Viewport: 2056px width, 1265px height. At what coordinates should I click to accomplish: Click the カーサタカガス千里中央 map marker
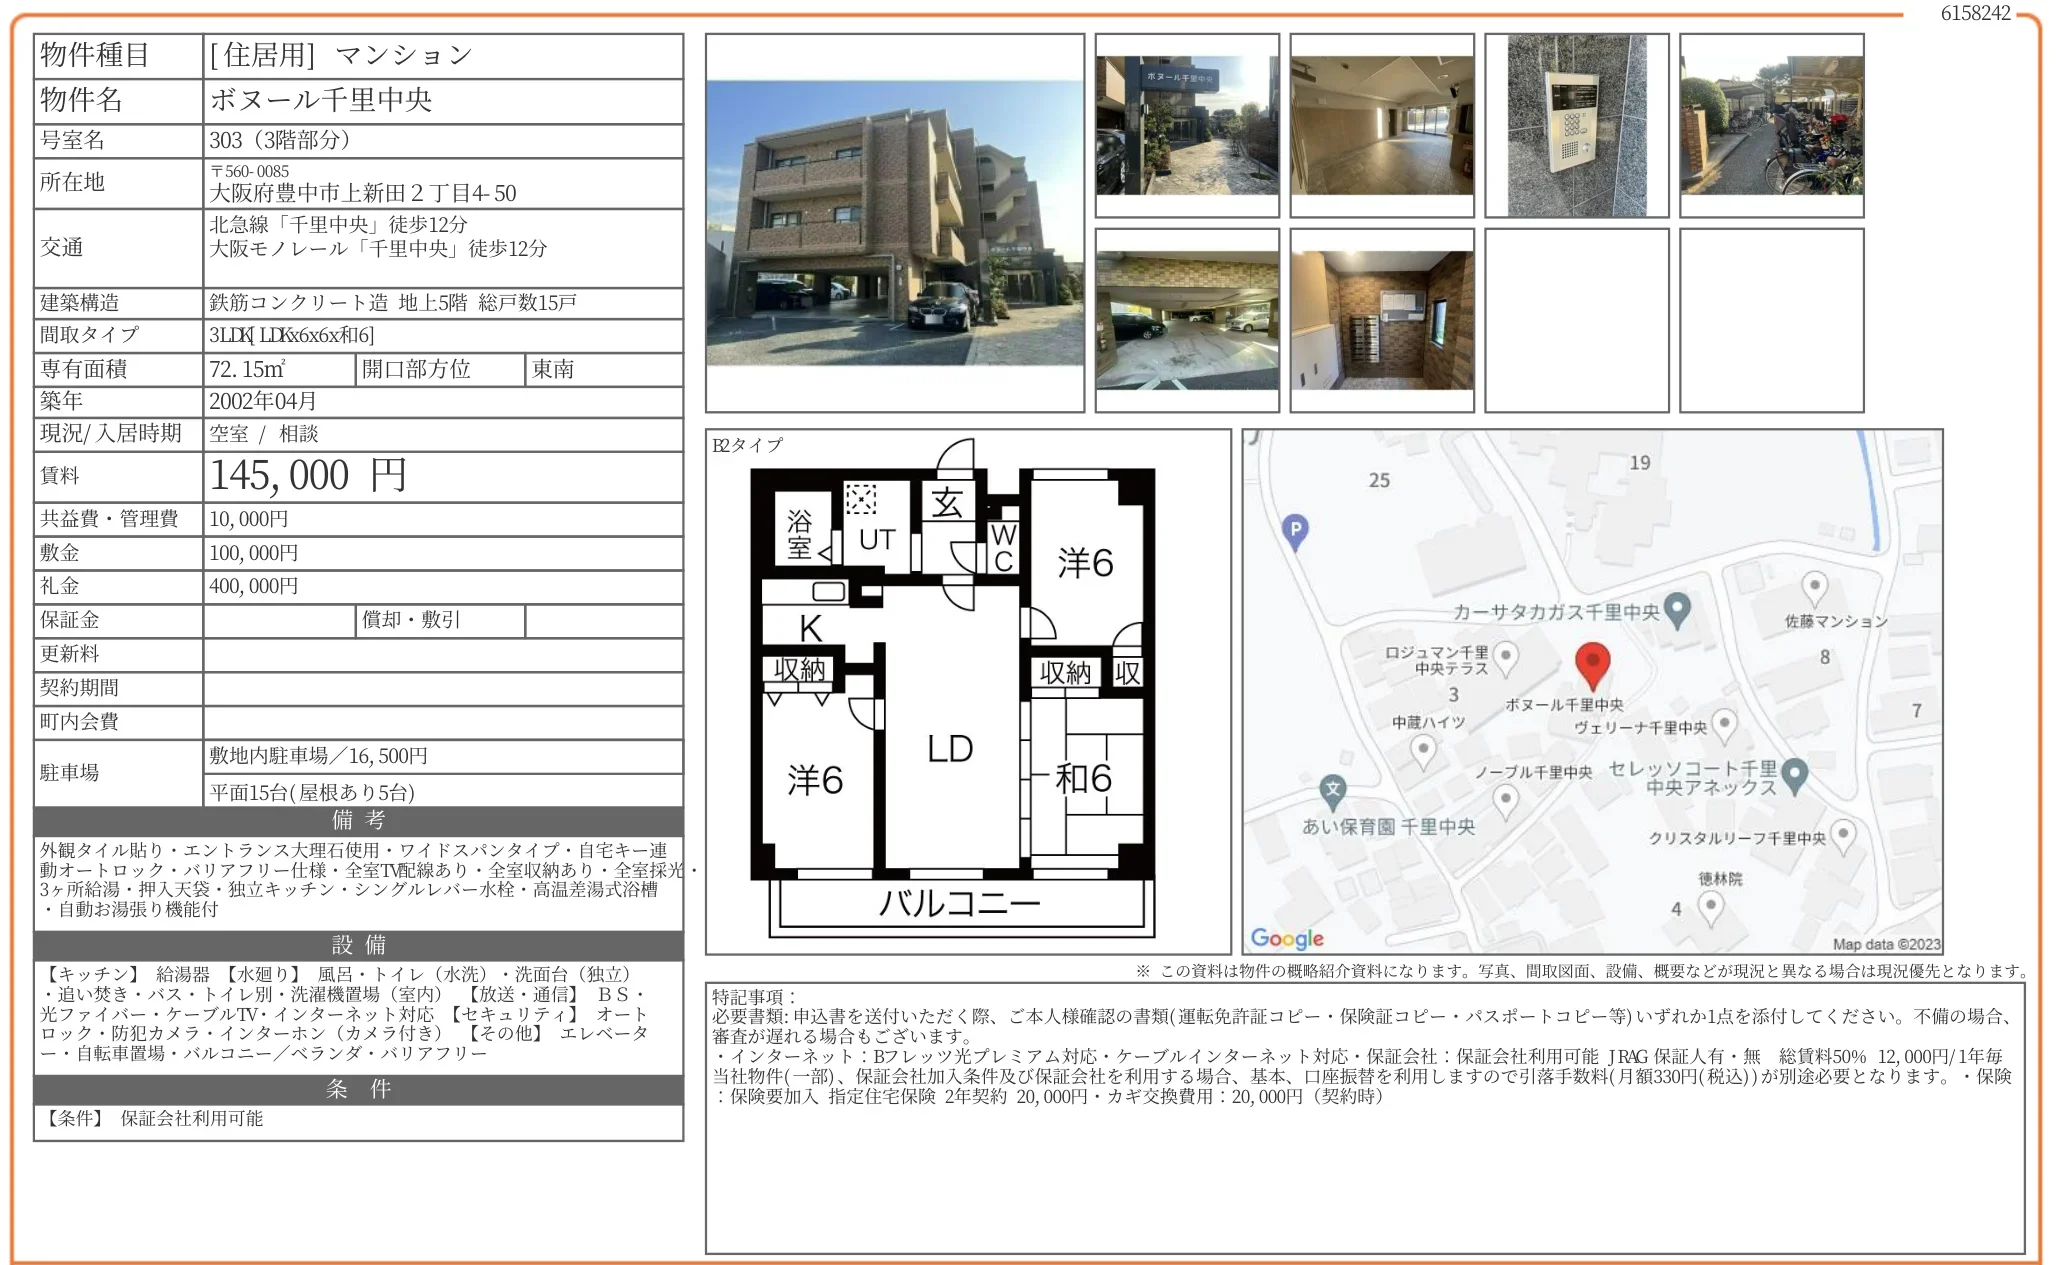pyautogui.click(x=1678, y=608)
